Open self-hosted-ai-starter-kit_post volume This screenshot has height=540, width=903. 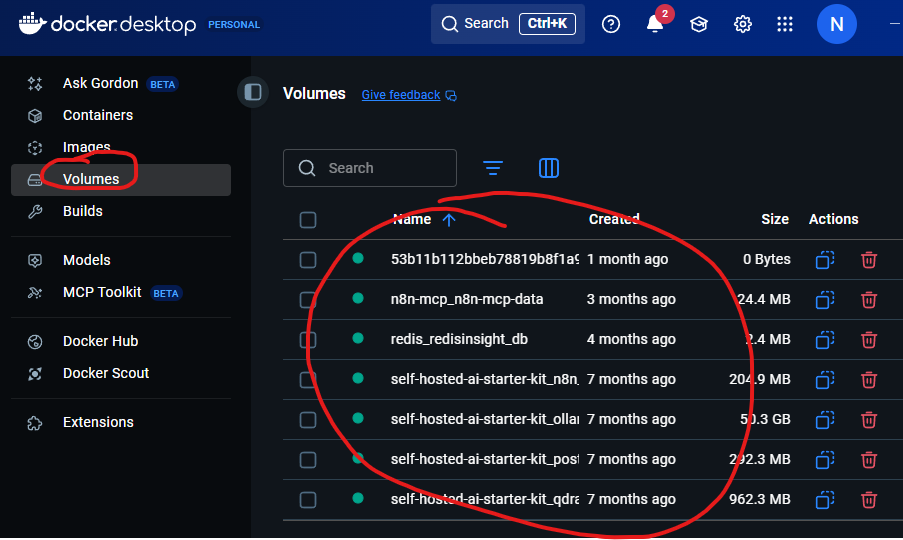pos(484,459)
